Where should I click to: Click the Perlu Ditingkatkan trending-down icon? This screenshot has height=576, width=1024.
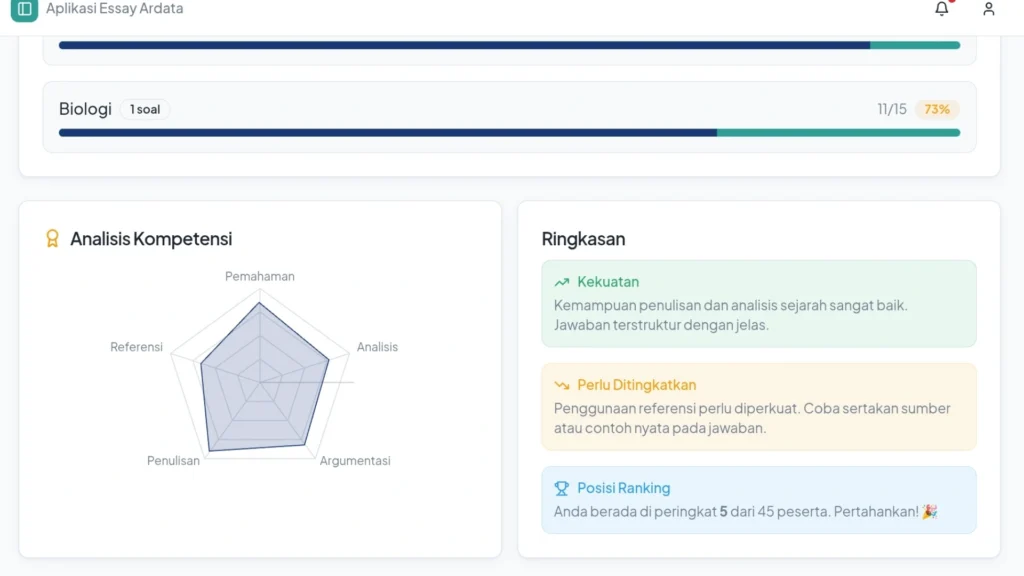pos(562,385)
